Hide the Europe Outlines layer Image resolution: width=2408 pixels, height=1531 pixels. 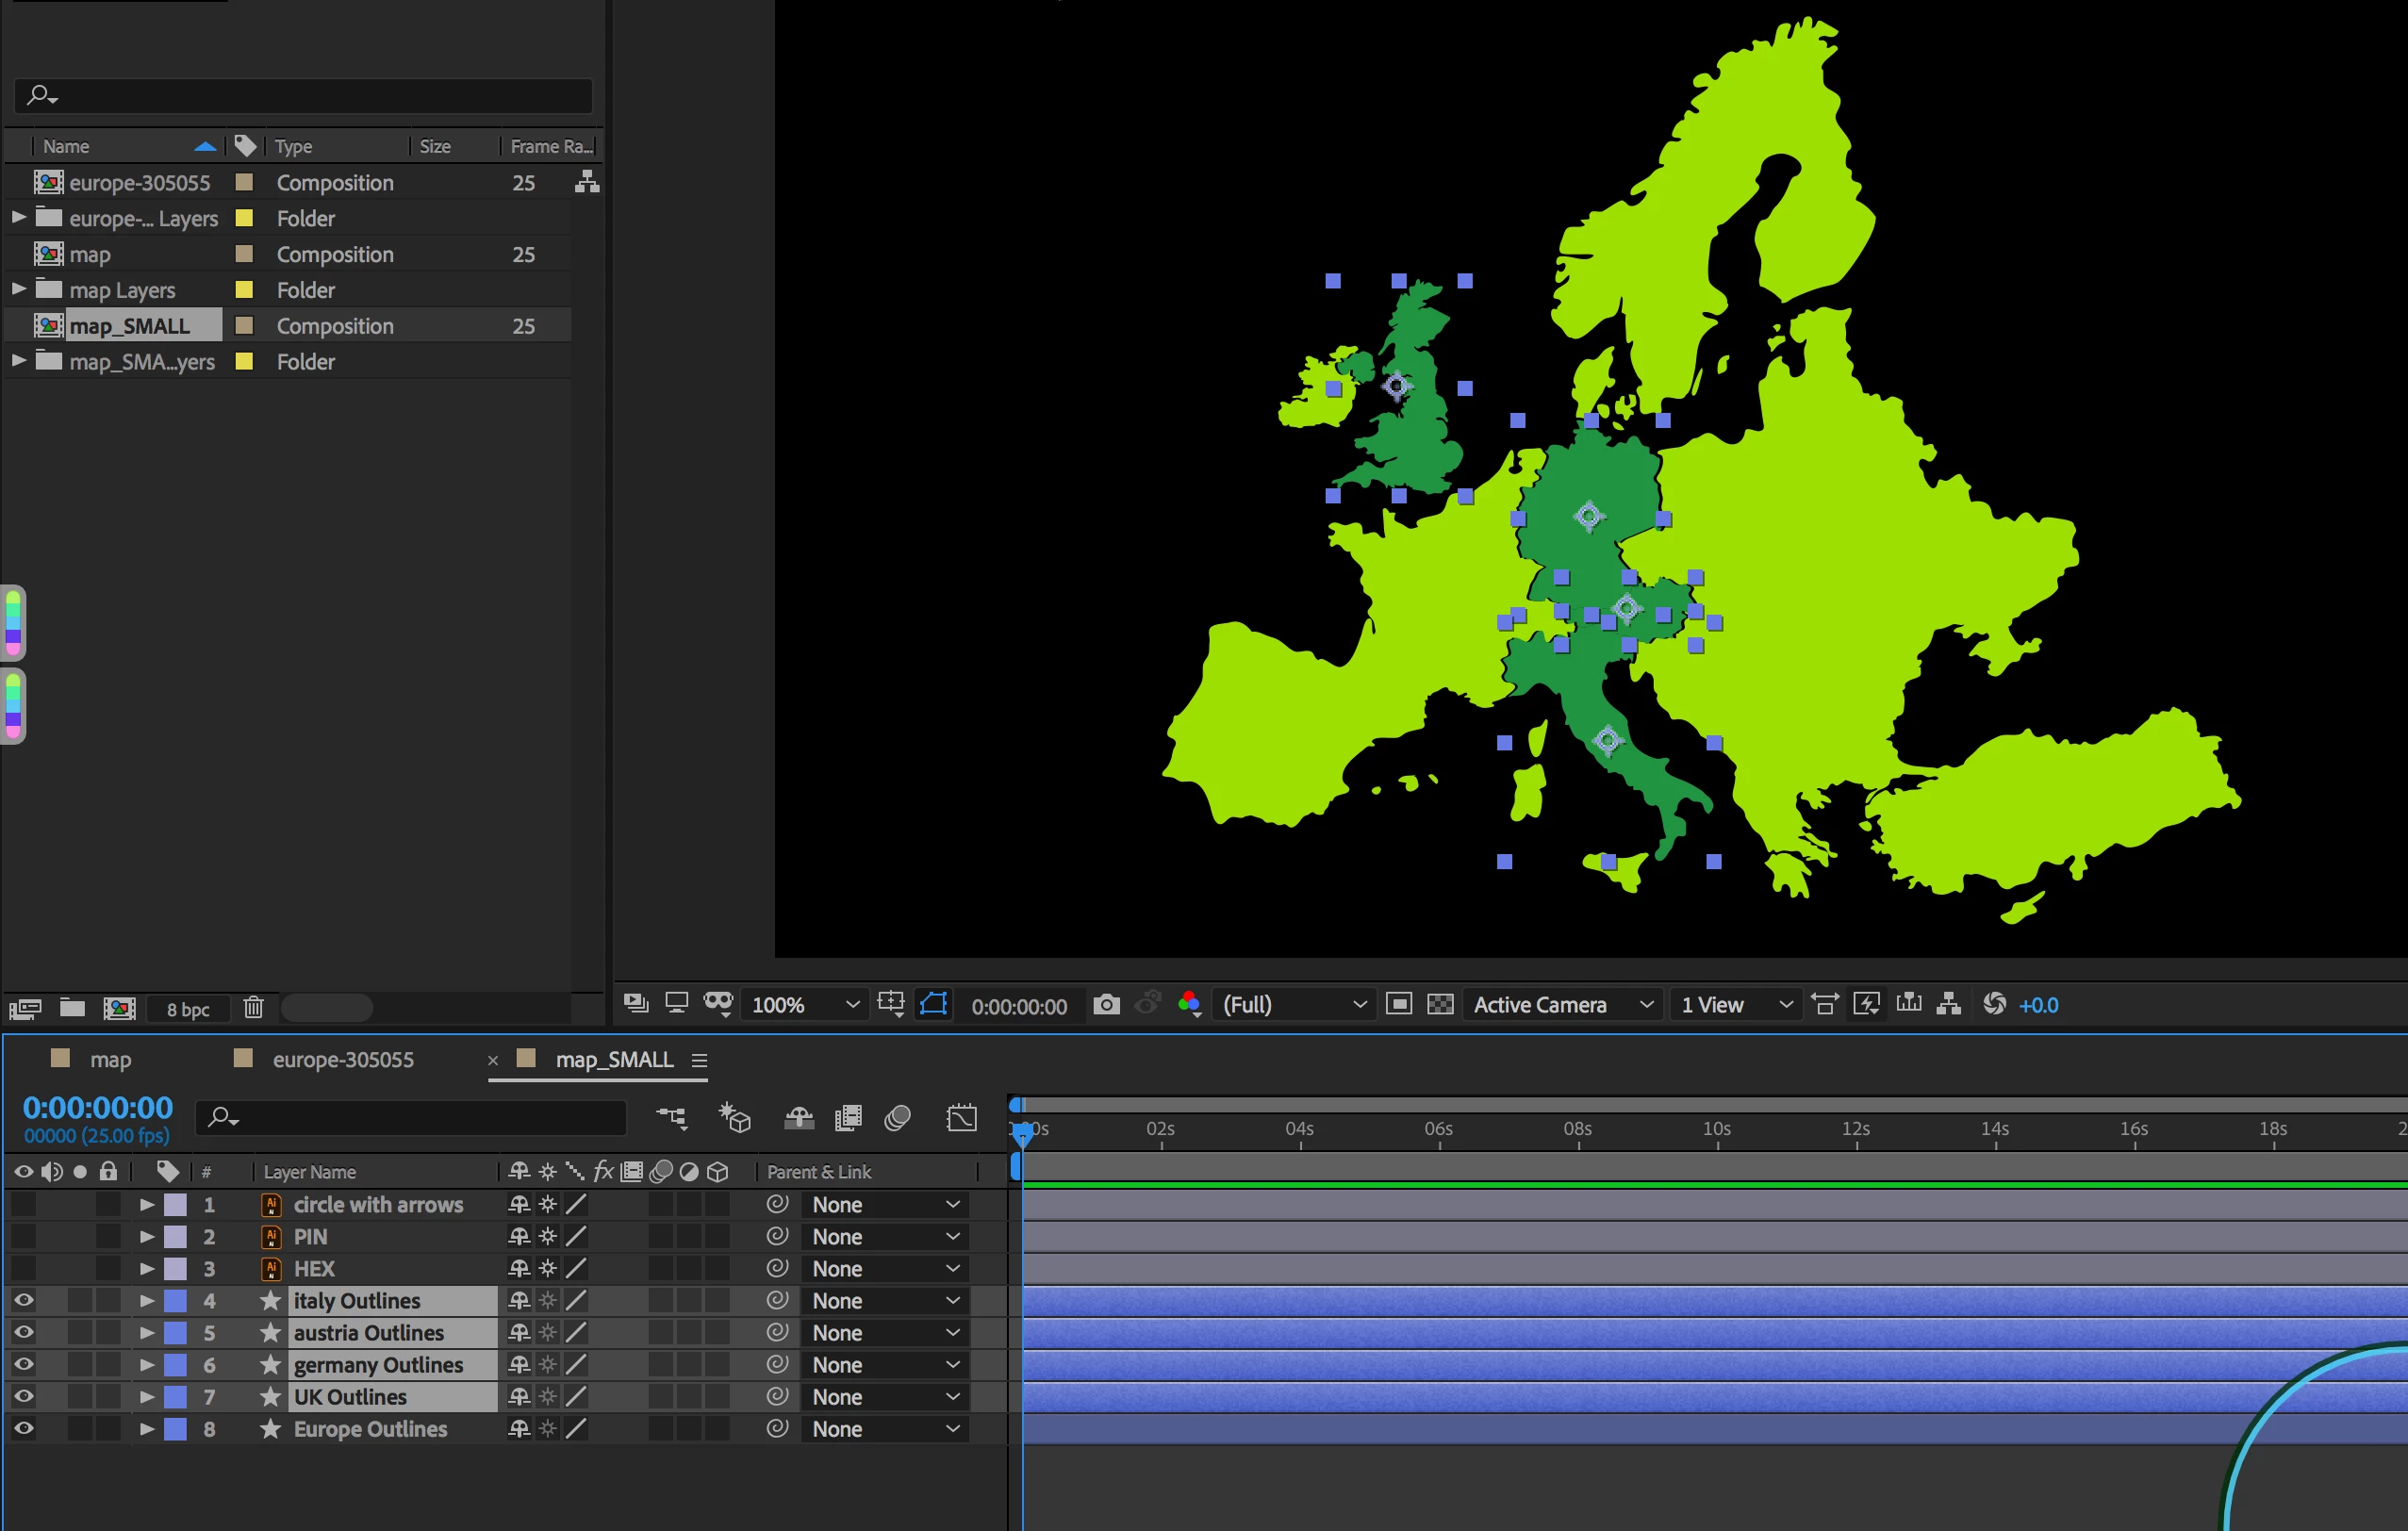(24, 1428)
